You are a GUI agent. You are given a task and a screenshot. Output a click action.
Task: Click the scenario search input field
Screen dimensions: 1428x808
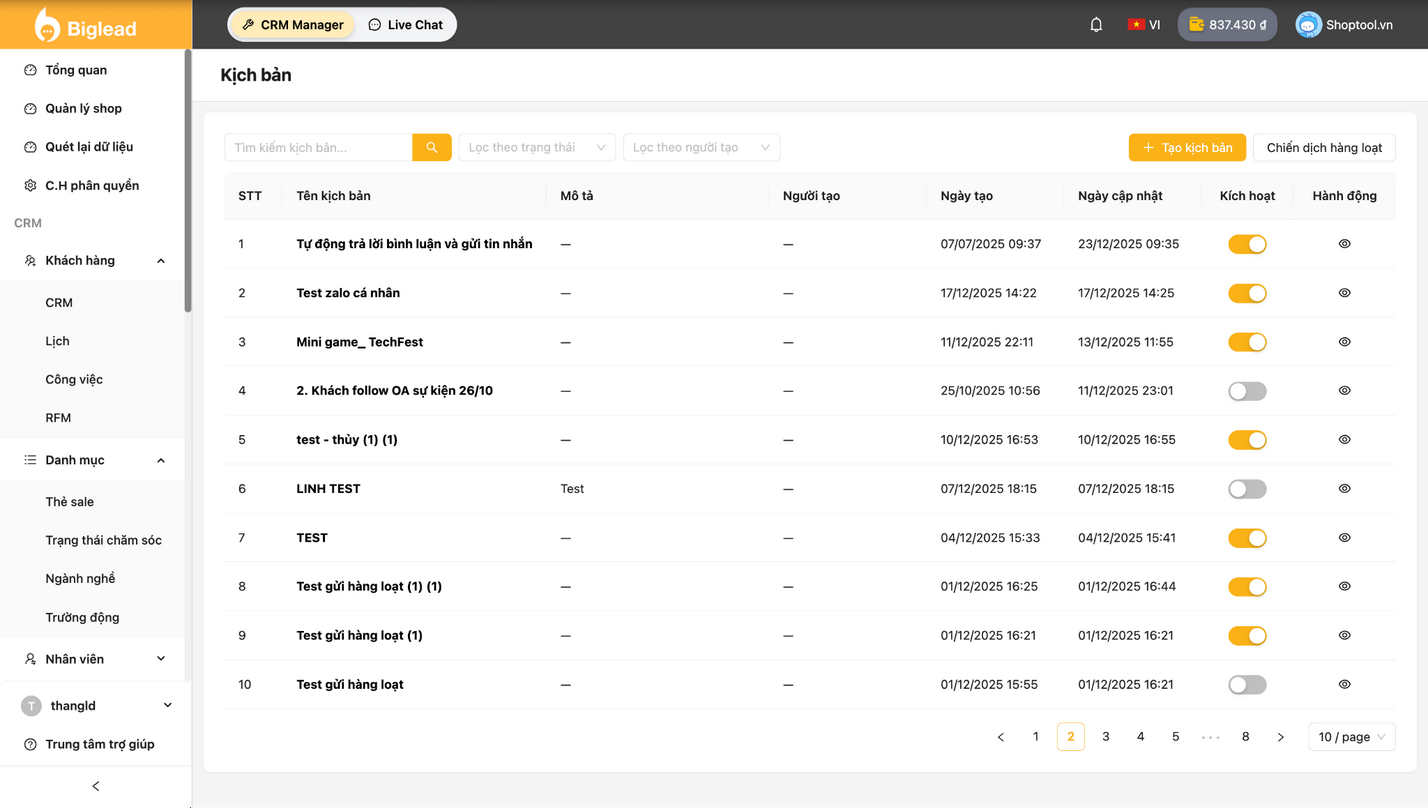click(x=318, y=147)
